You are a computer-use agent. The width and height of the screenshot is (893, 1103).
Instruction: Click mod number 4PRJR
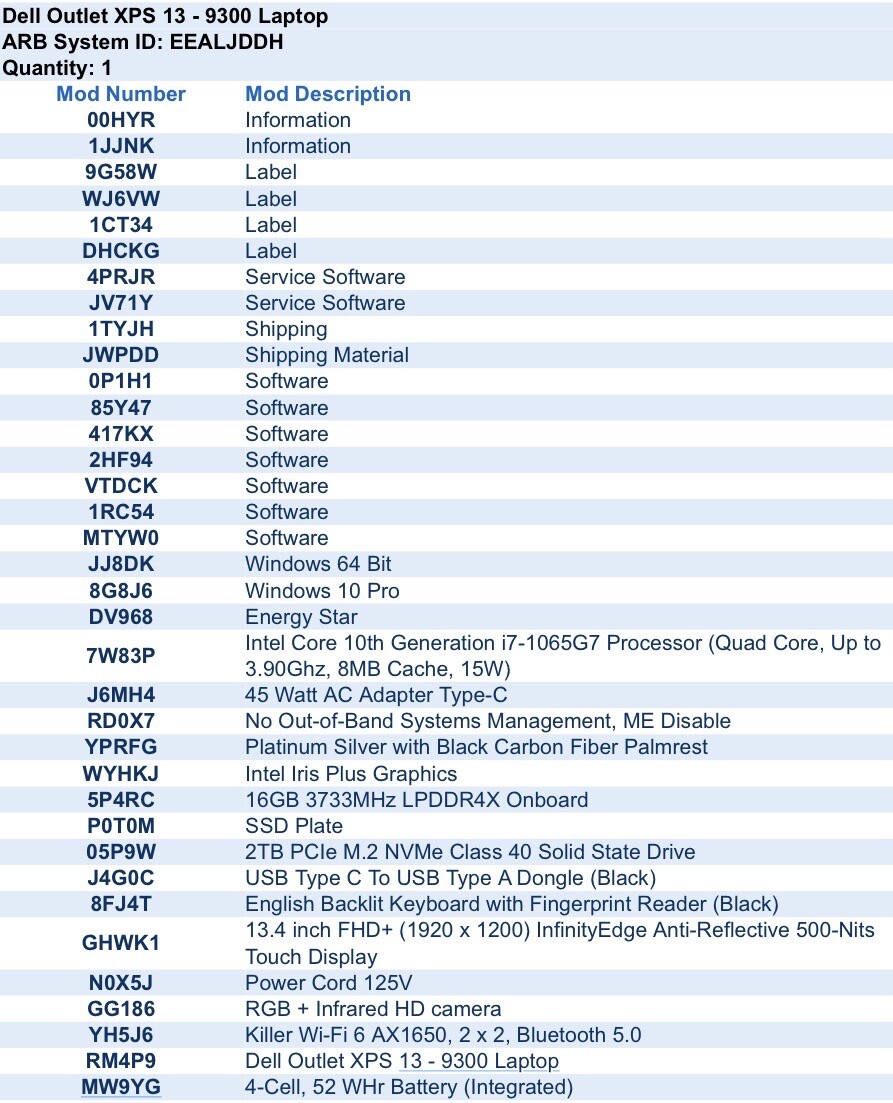[x=121, y=276]
